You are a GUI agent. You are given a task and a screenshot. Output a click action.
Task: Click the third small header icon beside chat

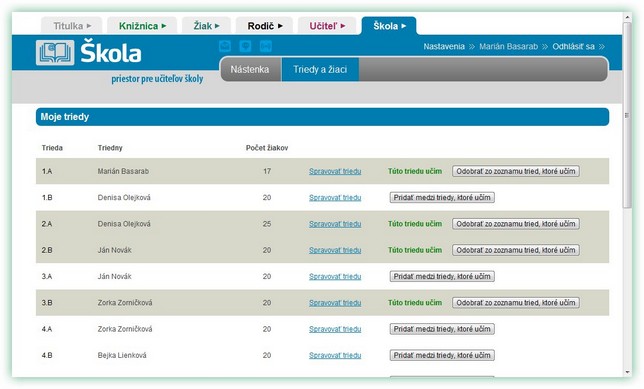(x=266, y=46)
